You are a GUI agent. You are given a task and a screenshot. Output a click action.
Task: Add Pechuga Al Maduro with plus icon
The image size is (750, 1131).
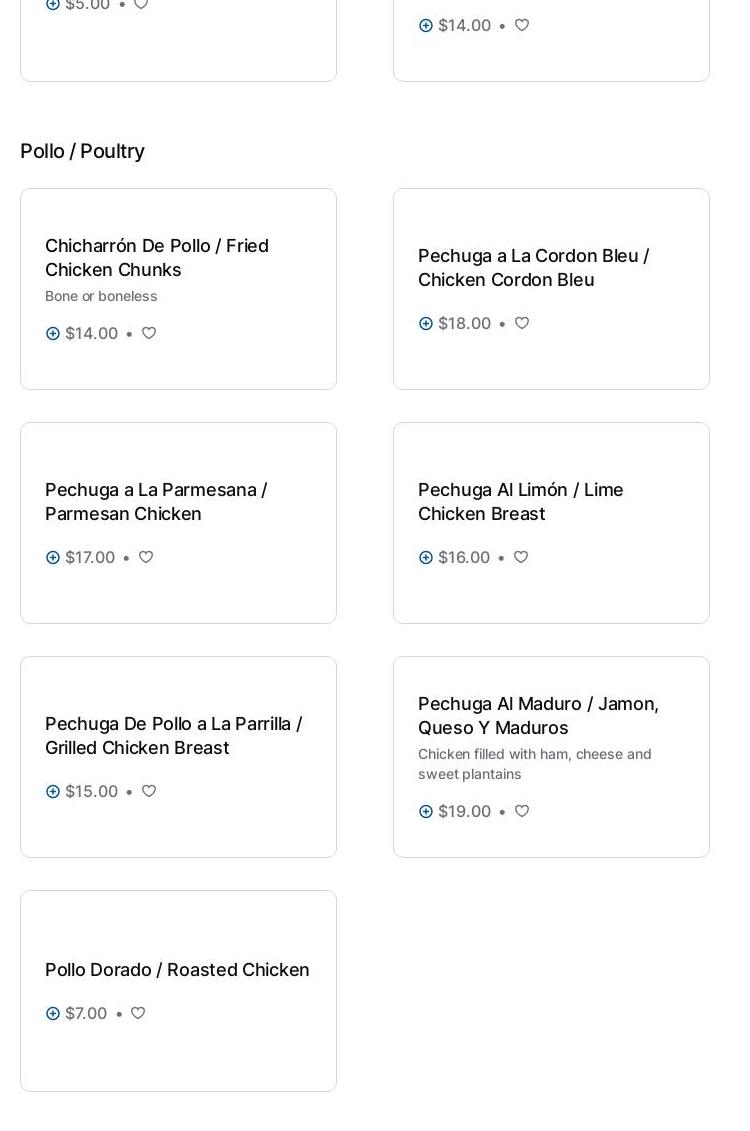point(426,811)
